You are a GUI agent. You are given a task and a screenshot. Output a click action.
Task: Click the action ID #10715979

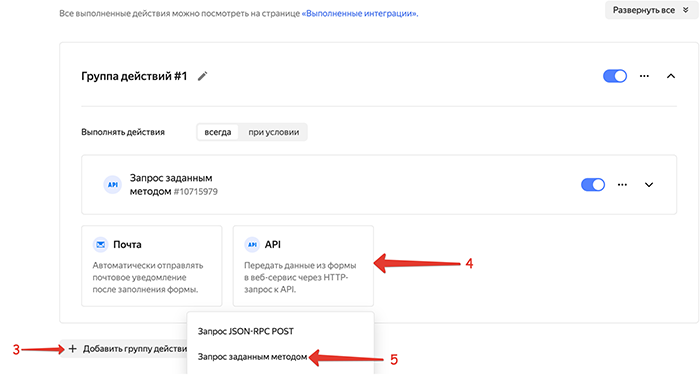pyautogui.click(x=196, y=192)
